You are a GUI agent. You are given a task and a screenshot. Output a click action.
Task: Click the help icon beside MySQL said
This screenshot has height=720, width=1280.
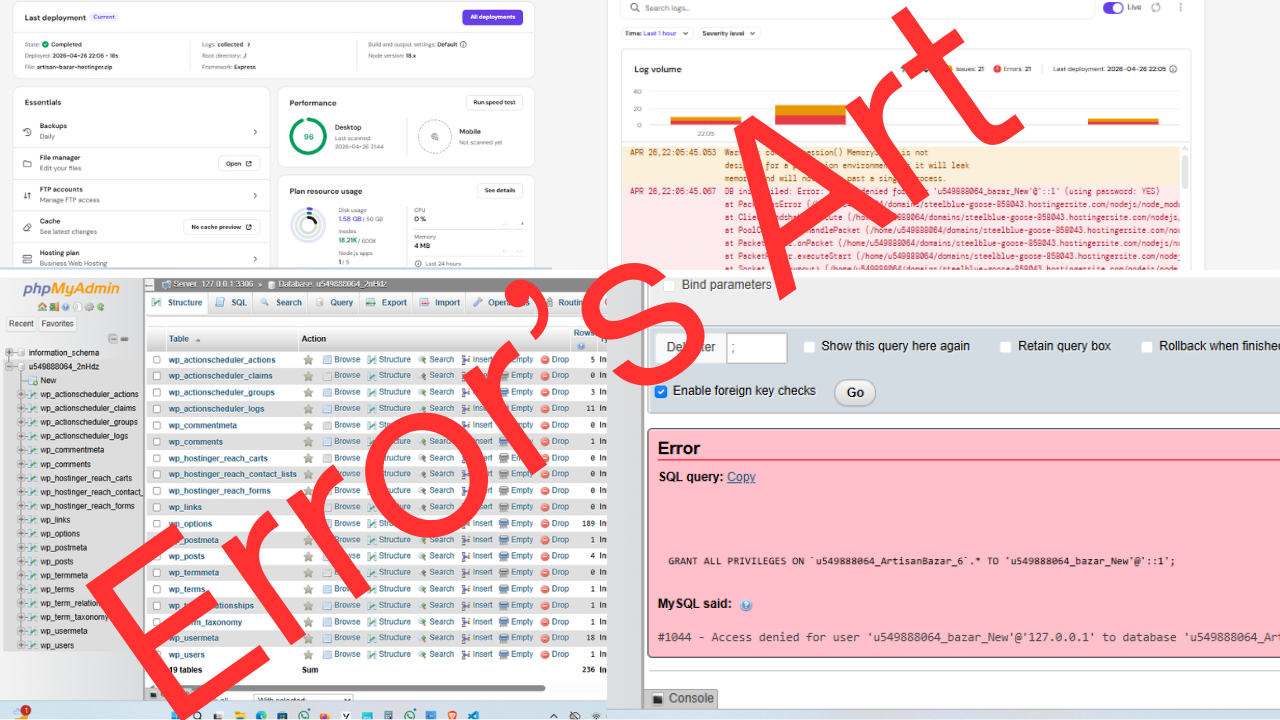tap(746, 605)
